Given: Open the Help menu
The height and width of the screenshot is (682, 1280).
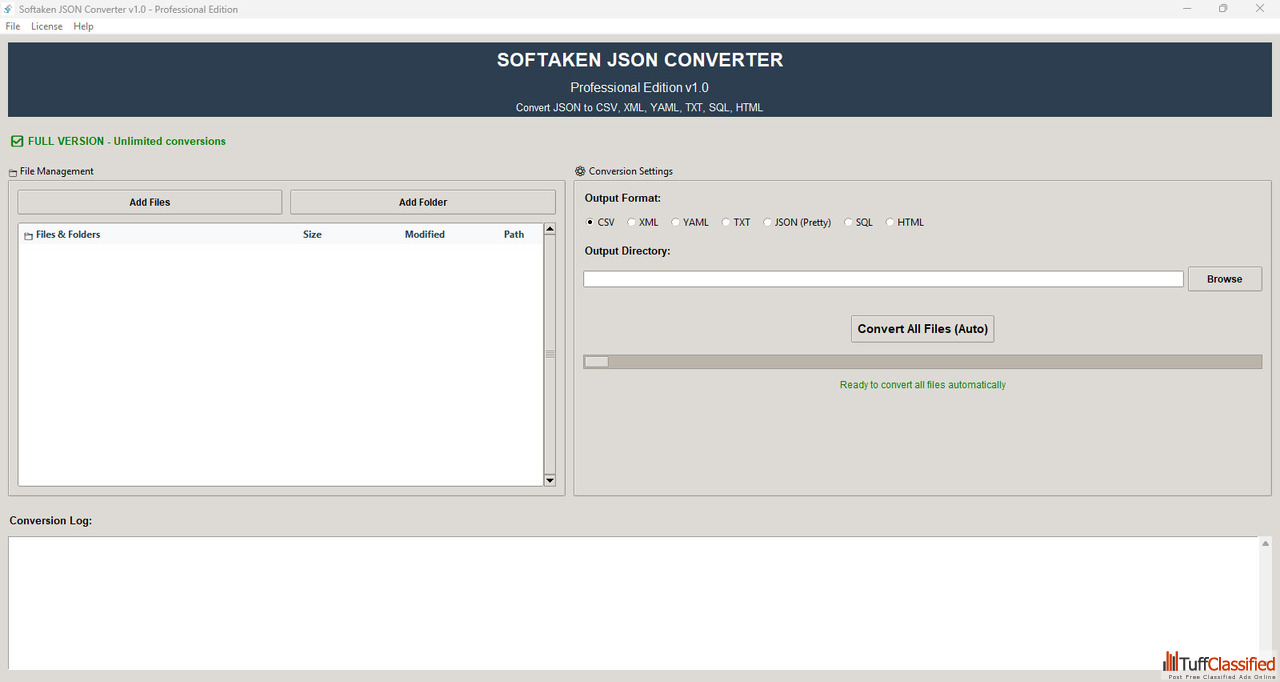Looking at the screenshot, I should click(83, 26).
